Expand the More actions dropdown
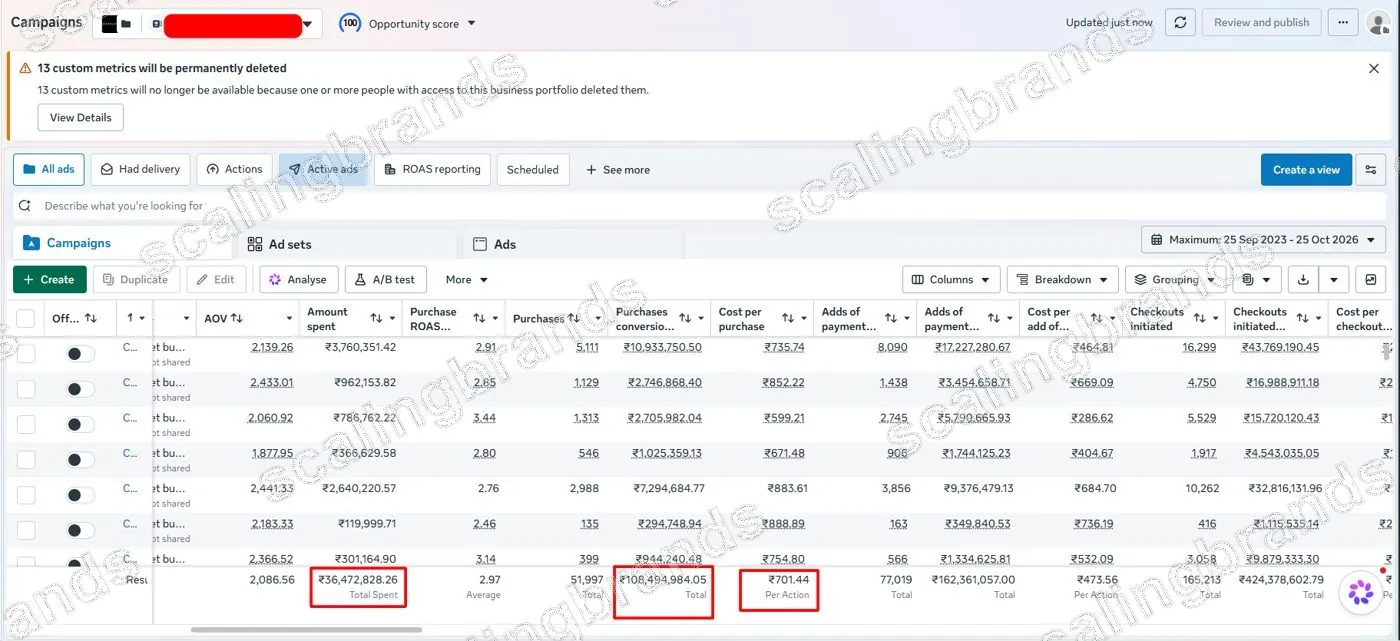The image size is (1400, 641). (x=467, y=280)
